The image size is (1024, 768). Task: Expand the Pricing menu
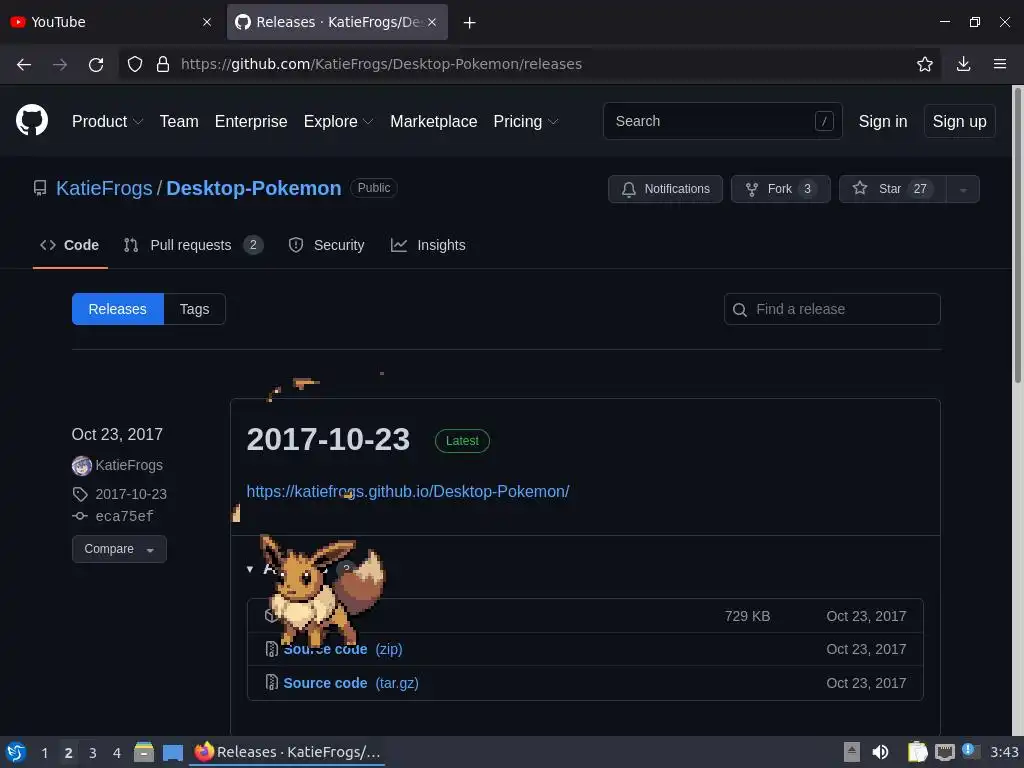526,121
